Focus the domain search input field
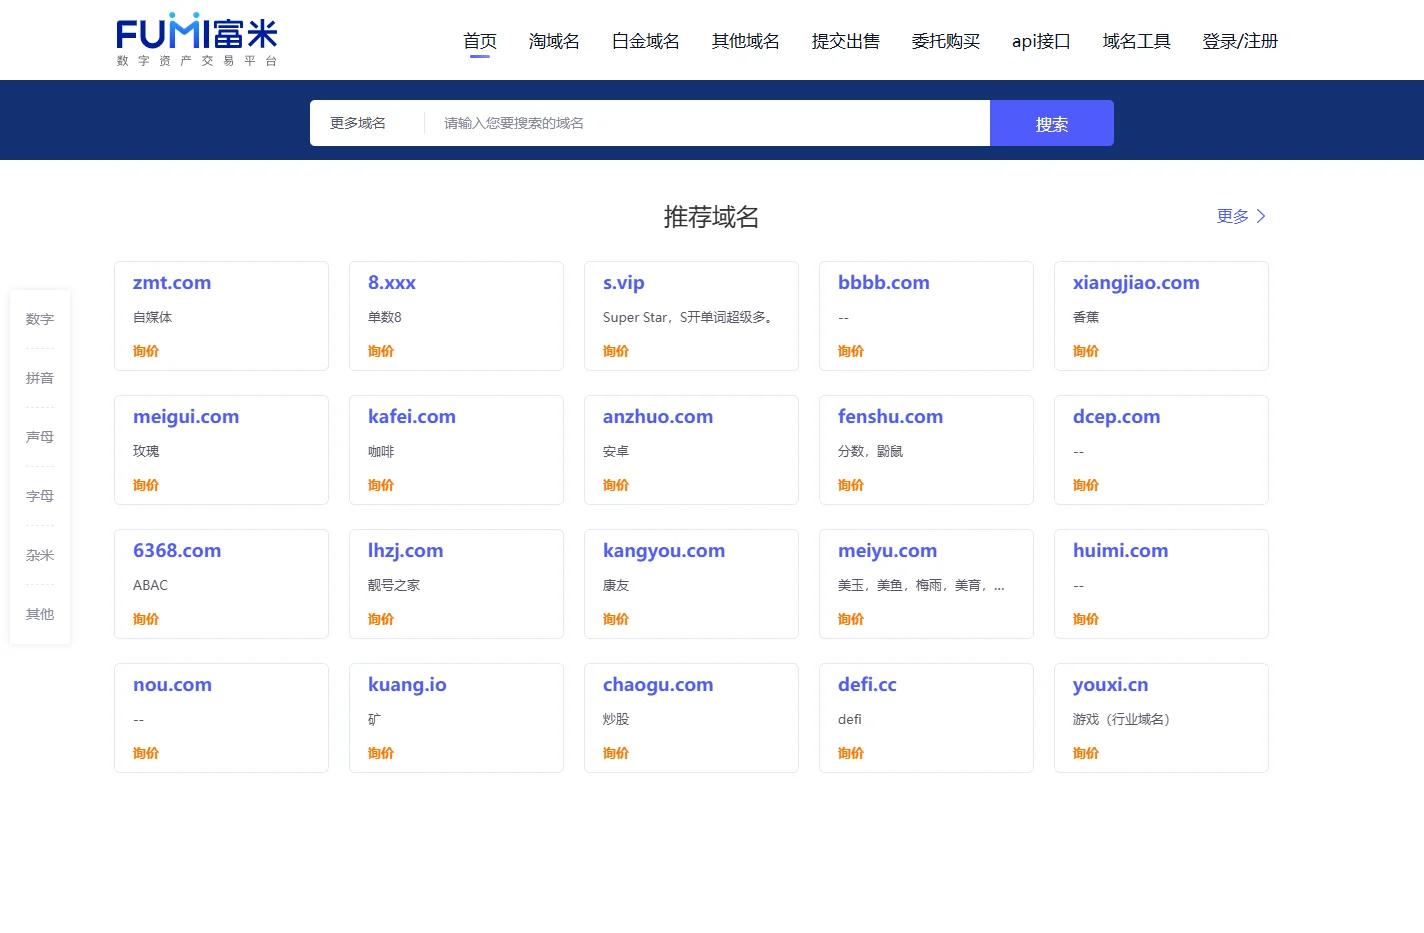Viewport: 1424px width, 933px height. [707, 123]
